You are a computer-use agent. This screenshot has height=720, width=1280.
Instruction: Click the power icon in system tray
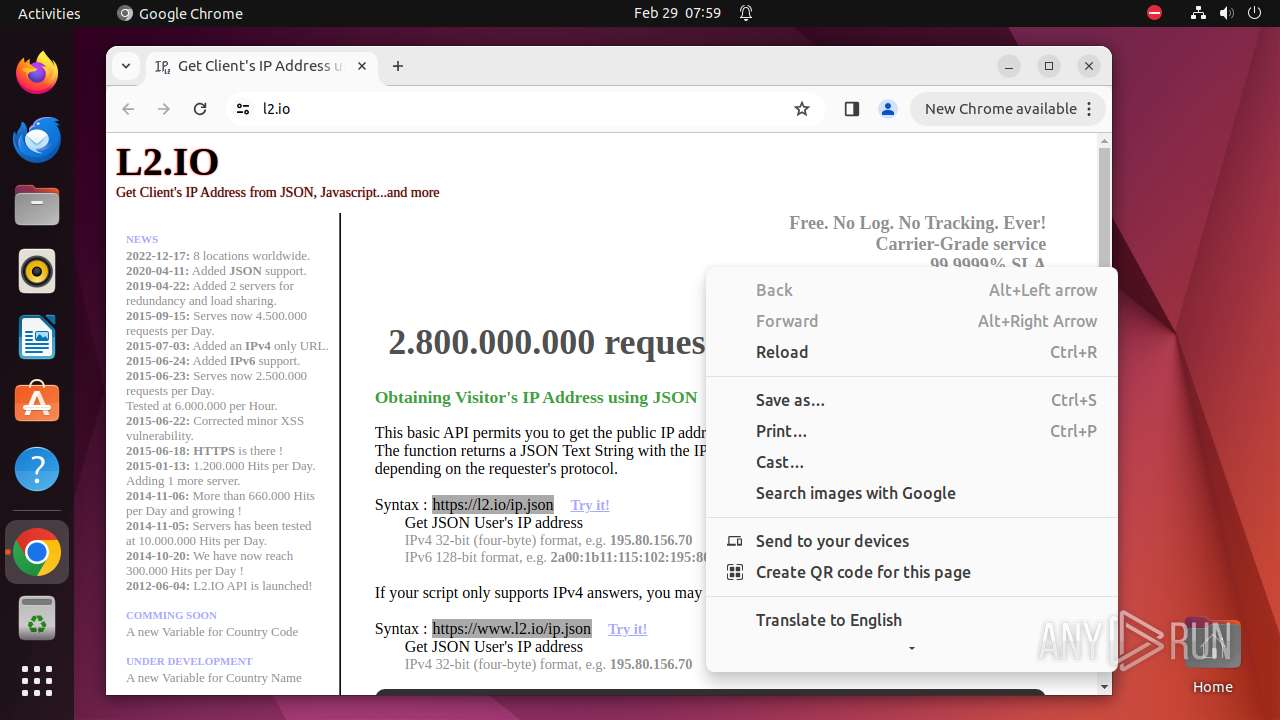[1255, 13]
